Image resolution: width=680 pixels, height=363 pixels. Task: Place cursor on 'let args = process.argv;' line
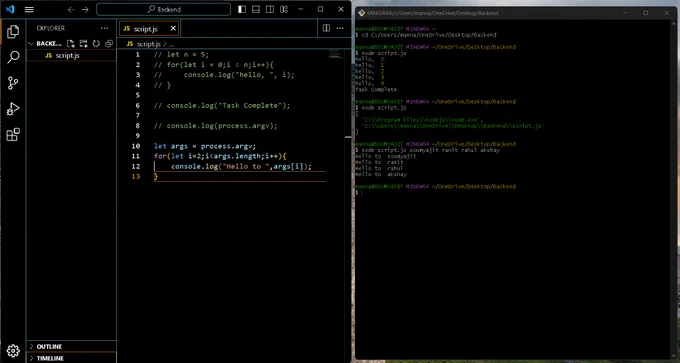[205, 146]
